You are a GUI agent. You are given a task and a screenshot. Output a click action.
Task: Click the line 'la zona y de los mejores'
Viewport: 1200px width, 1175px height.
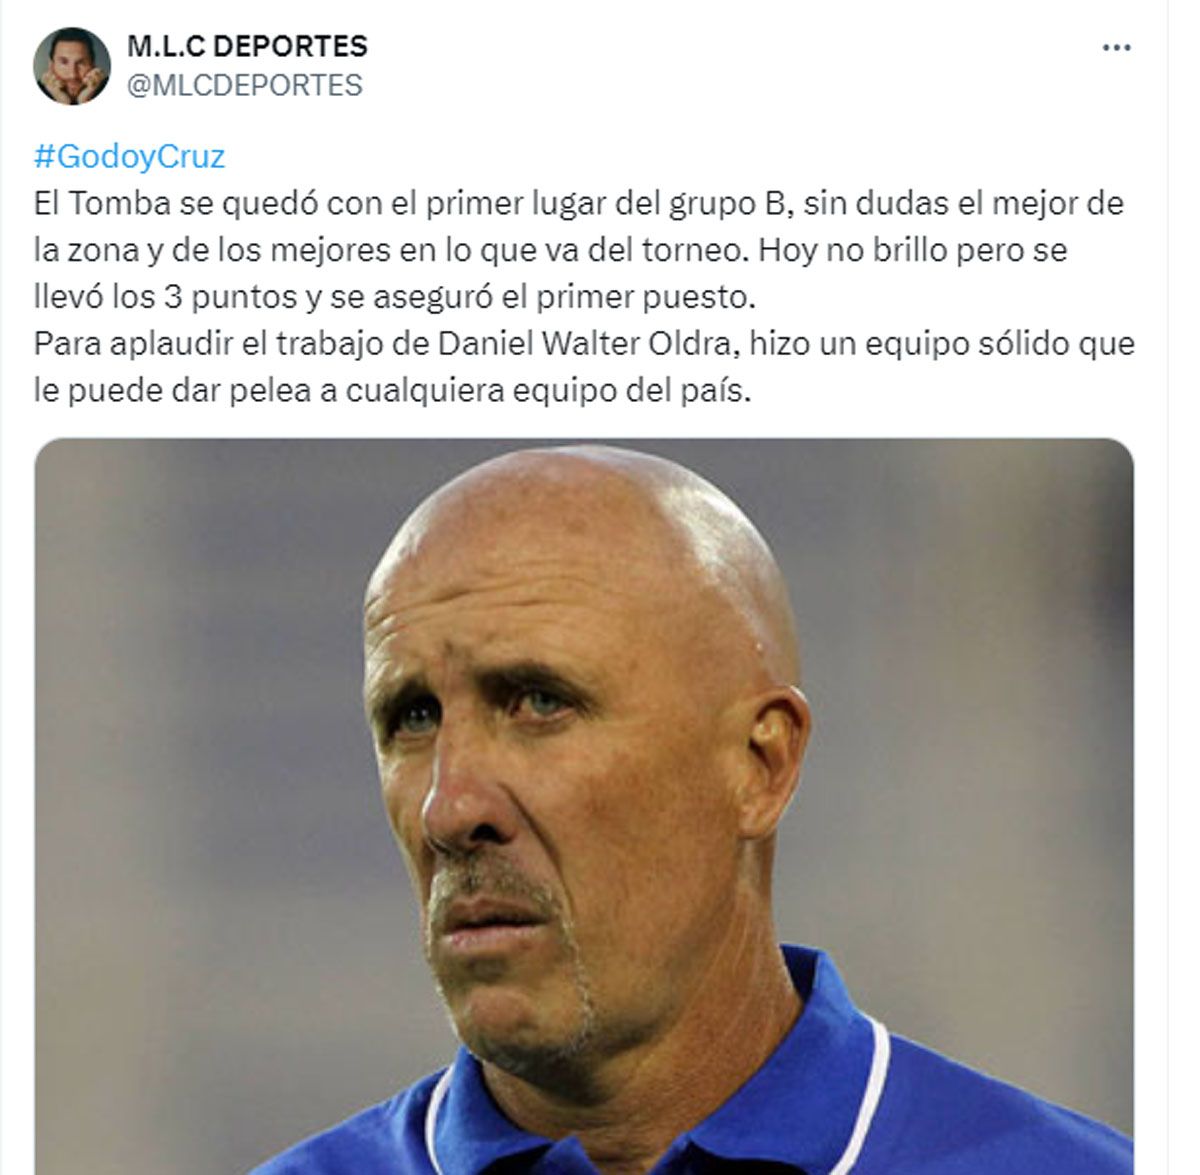coord(551,250)
